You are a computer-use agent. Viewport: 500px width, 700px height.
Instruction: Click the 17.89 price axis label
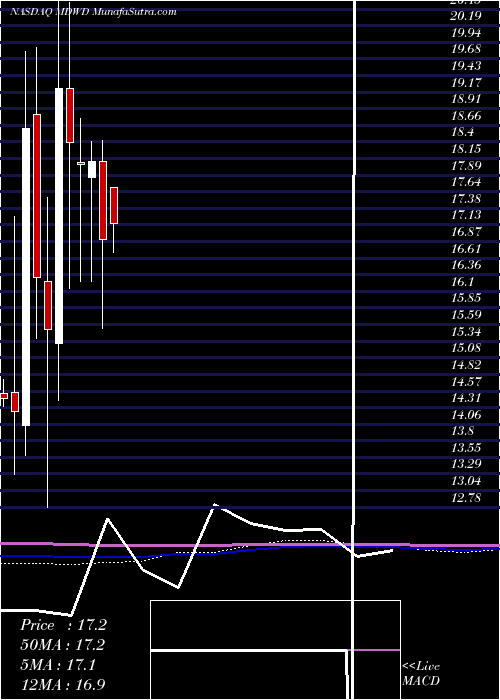(467, 166)
